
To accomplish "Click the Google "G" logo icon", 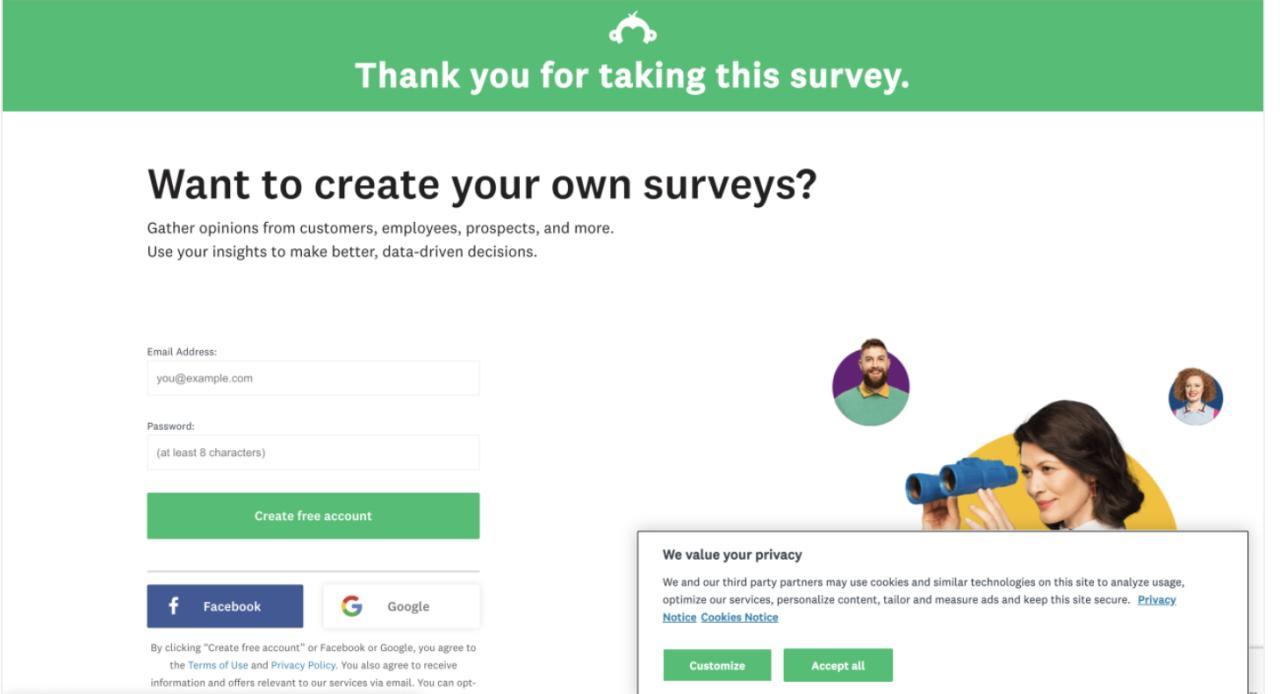I will [x=351, y=606].
